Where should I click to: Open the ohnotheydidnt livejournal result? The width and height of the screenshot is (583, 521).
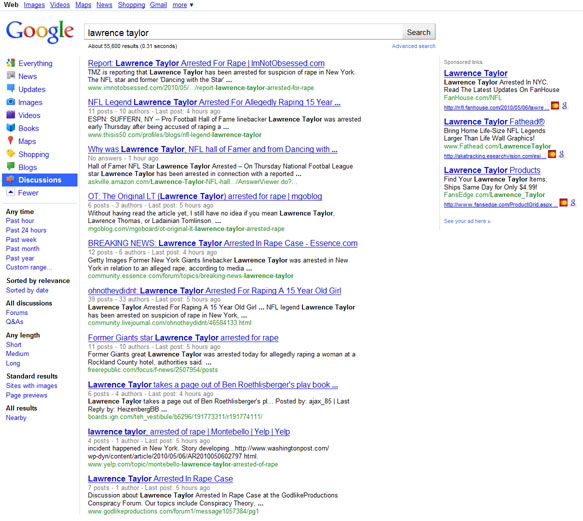click(214, 290)
